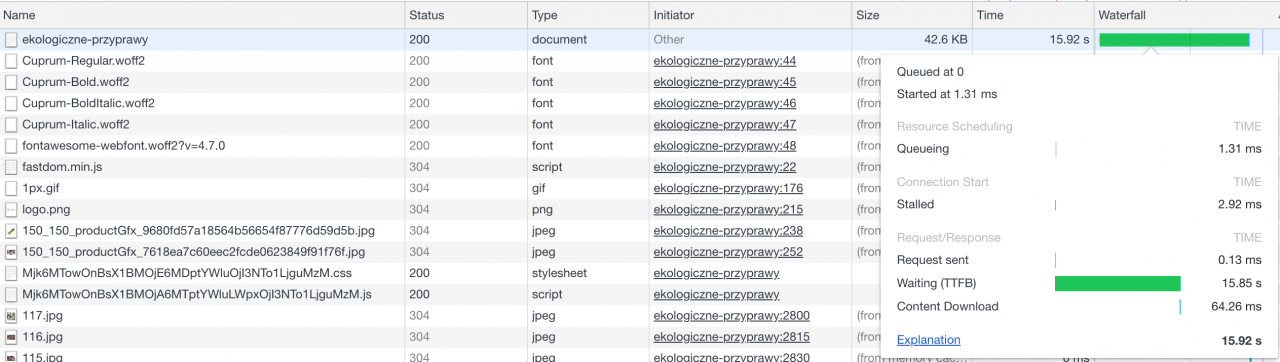Viewport: 1280px width, 362px height.
Task: Click the 64.26 ms Content Download value
Action: (x=1236, y=306)
